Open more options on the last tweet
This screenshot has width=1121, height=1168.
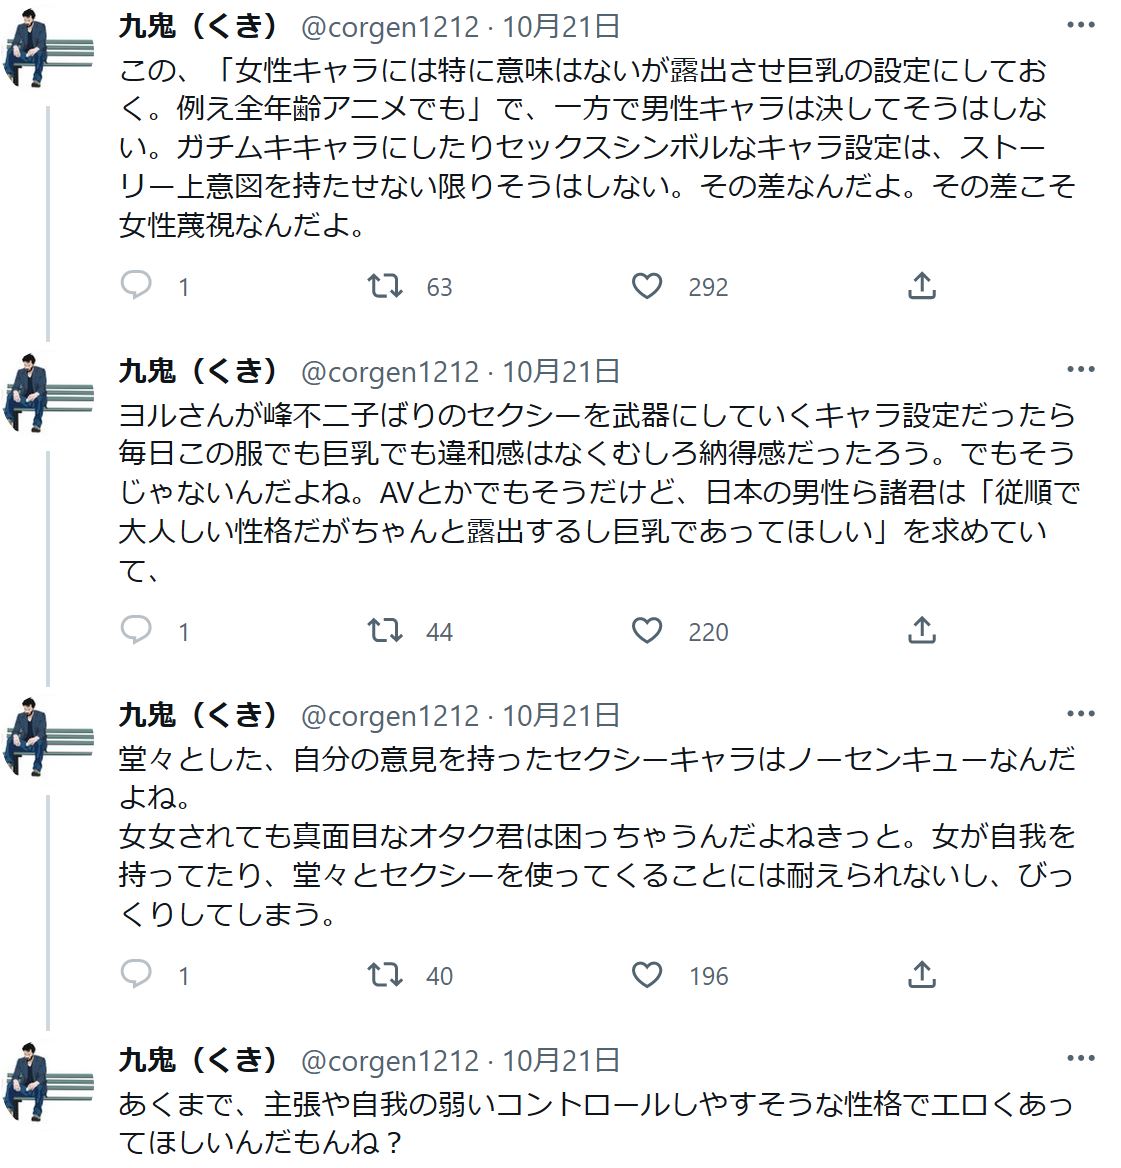point(1081,1058)
